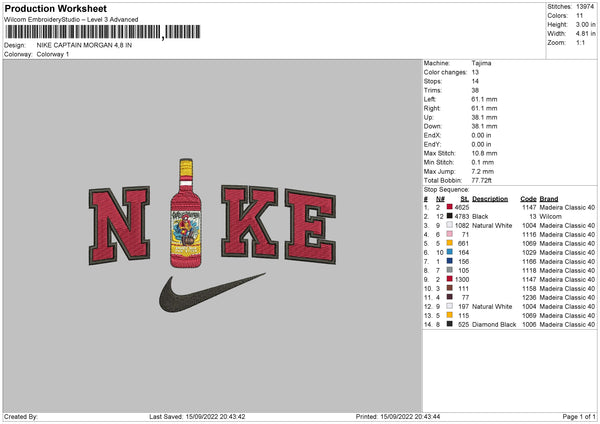600x424 pixels.
Task: Click the Max Stitch value '10.8 mm'
Action: coord(484,153)
